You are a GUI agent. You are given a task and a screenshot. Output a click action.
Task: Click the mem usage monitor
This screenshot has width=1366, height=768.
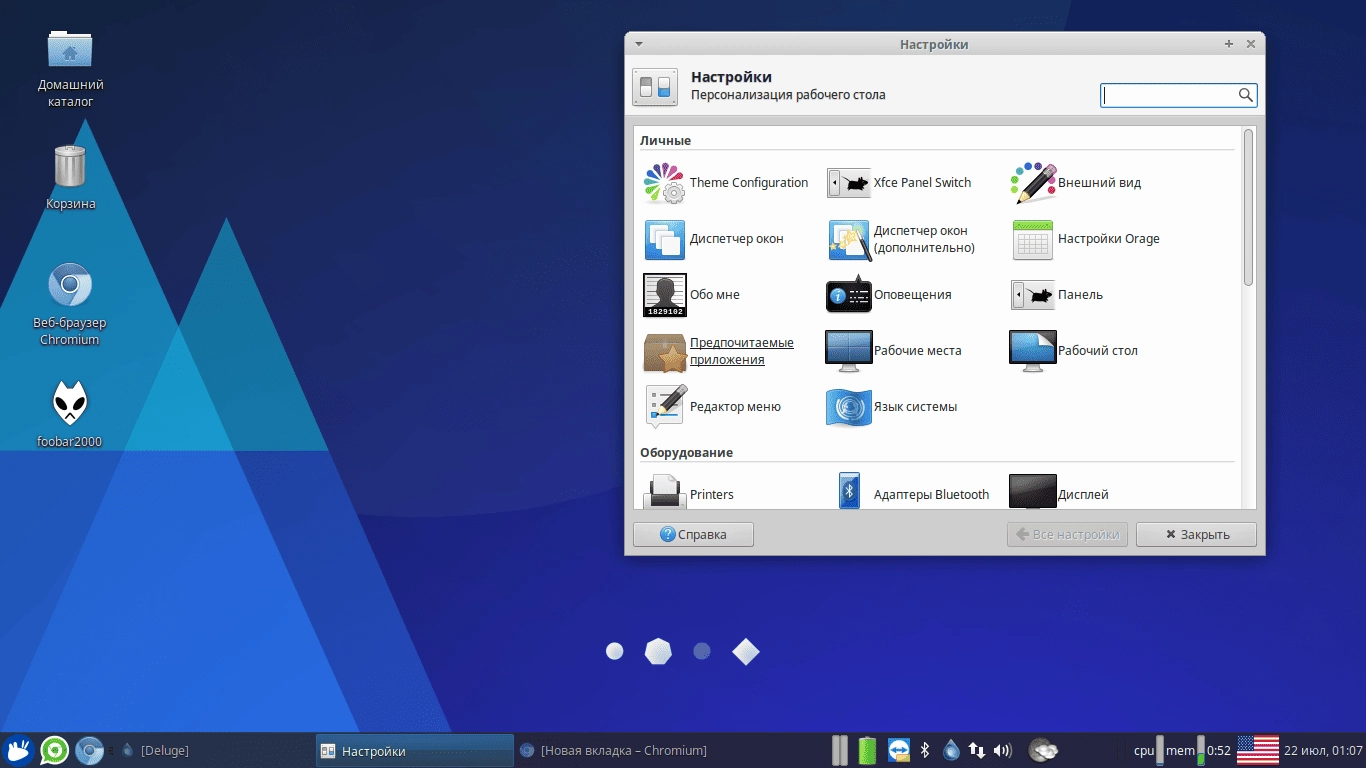tap(1185, 750)
